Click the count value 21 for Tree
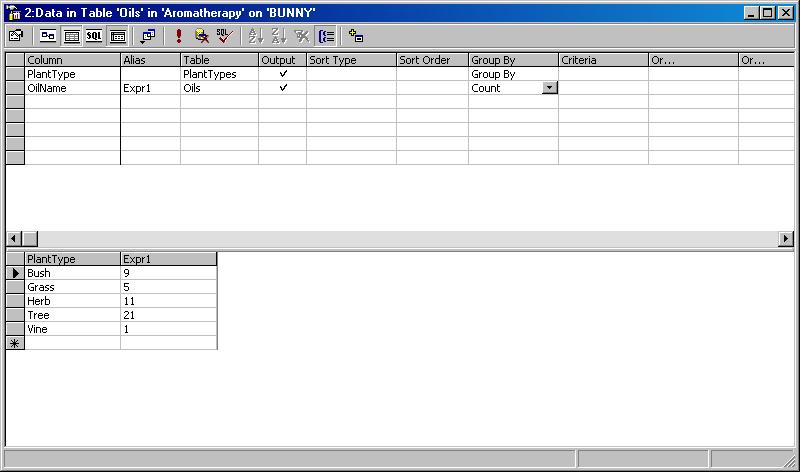Viewport: 800px width, 472px height. tap(169, 315)
